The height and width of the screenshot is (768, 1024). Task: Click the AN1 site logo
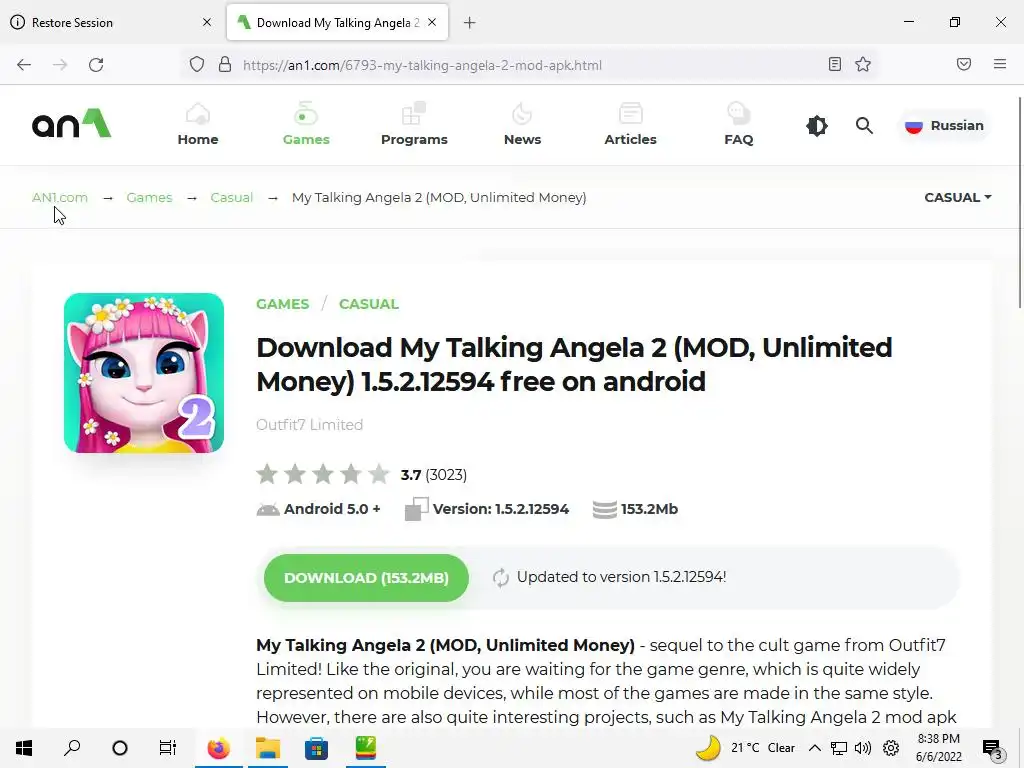tap(72, 123)
